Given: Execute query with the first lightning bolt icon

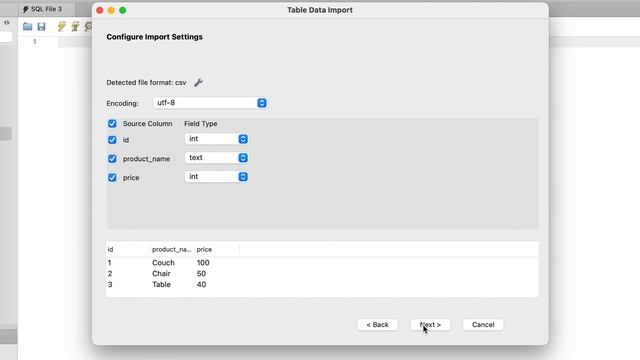Looking at the screenshot, I should pyautogui.click(x=61, y=27).
